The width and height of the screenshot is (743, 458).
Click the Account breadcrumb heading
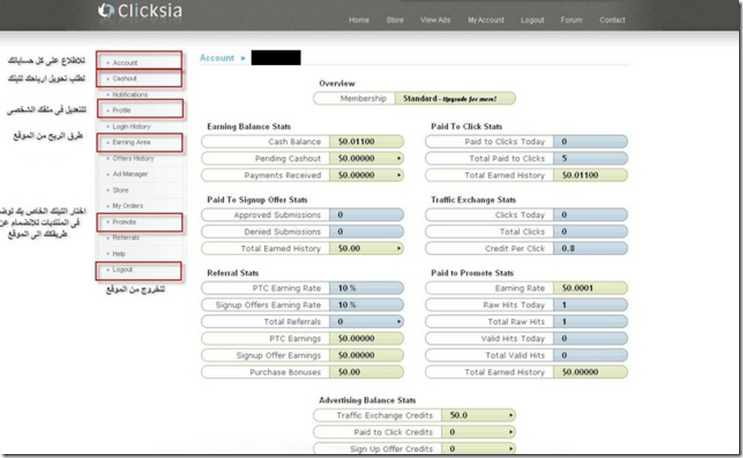click(x=217, y=58)
